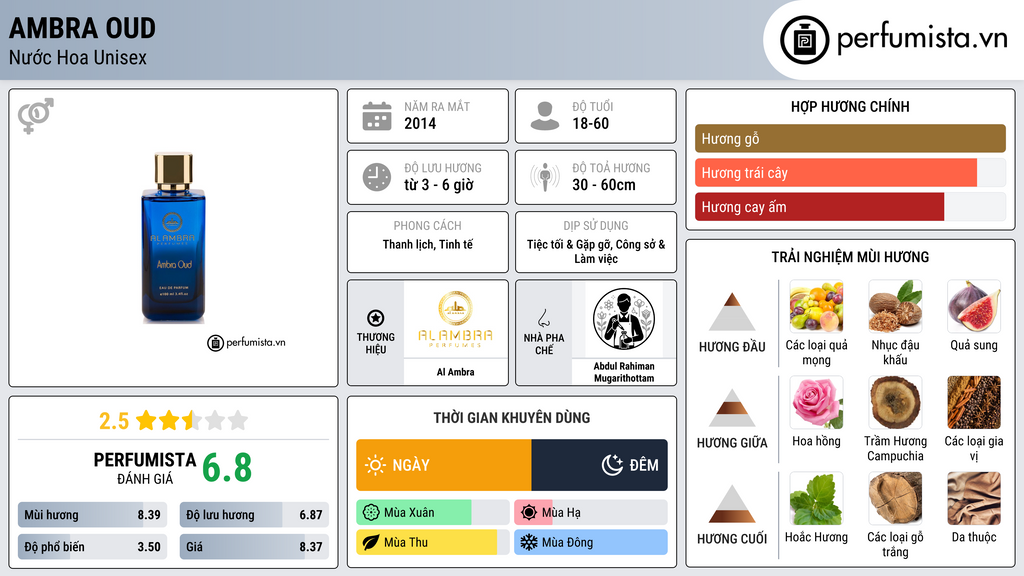
Task: Click the unisex gender symbol icon
Action: point(36,116)
